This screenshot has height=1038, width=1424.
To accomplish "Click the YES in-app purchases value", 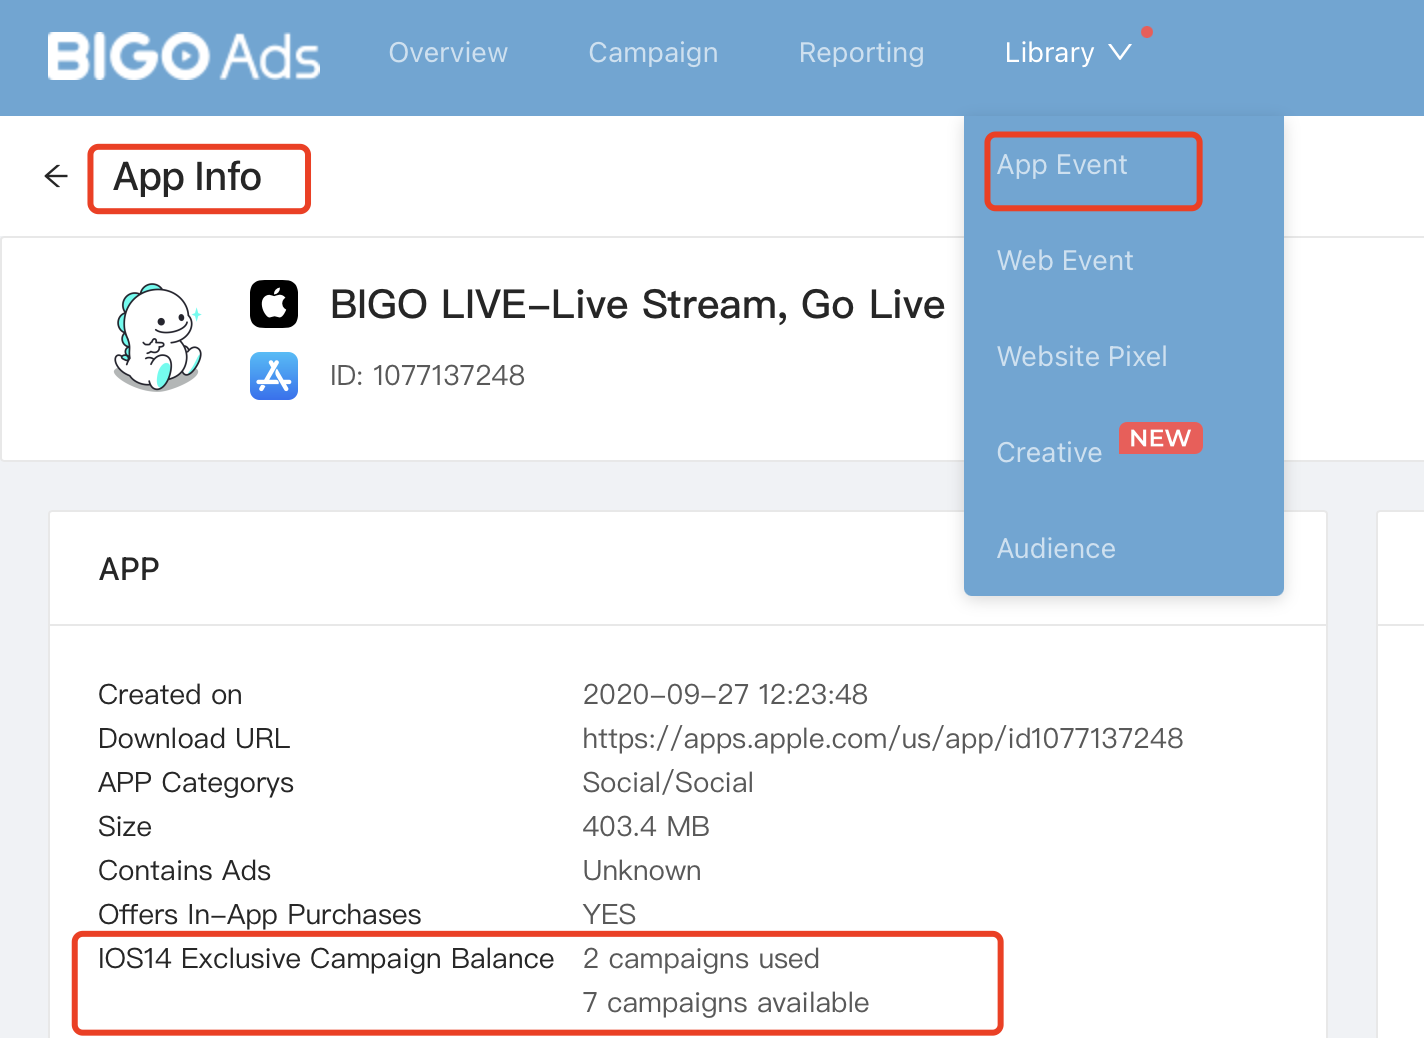I will tap(609, 915).
